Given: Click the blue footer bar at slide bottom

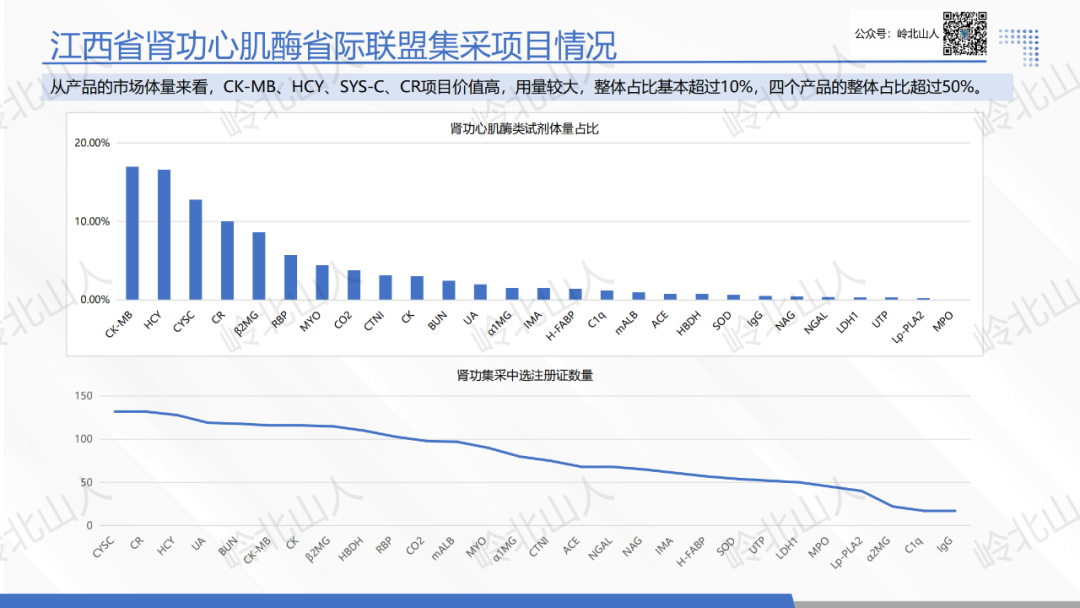Looking at the screenshot, I should (397, 601).
